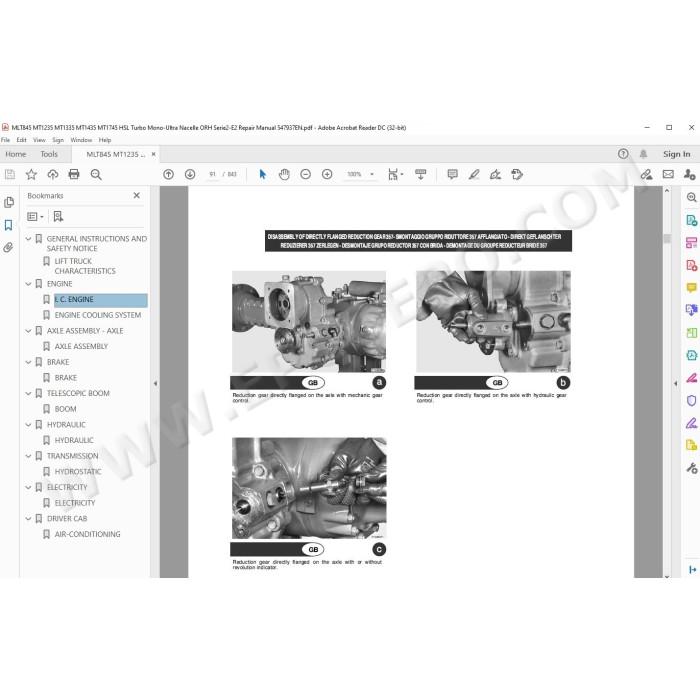Collapse ELECTRICITY bookmark group
The image size is (700, 700).
coord(28,487)
